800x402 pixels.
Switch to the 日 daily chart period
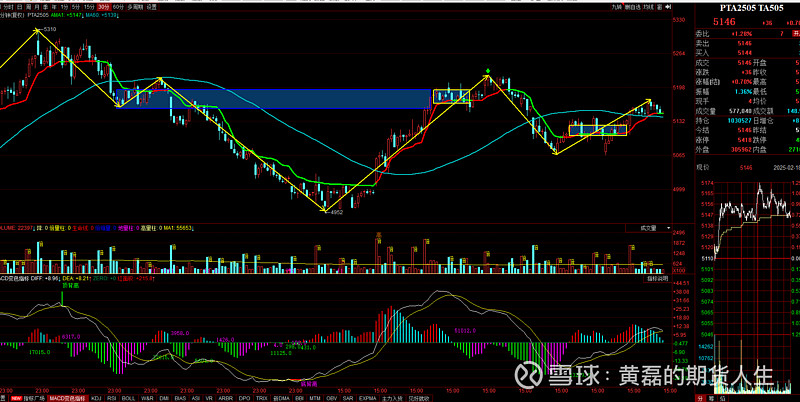20,6
